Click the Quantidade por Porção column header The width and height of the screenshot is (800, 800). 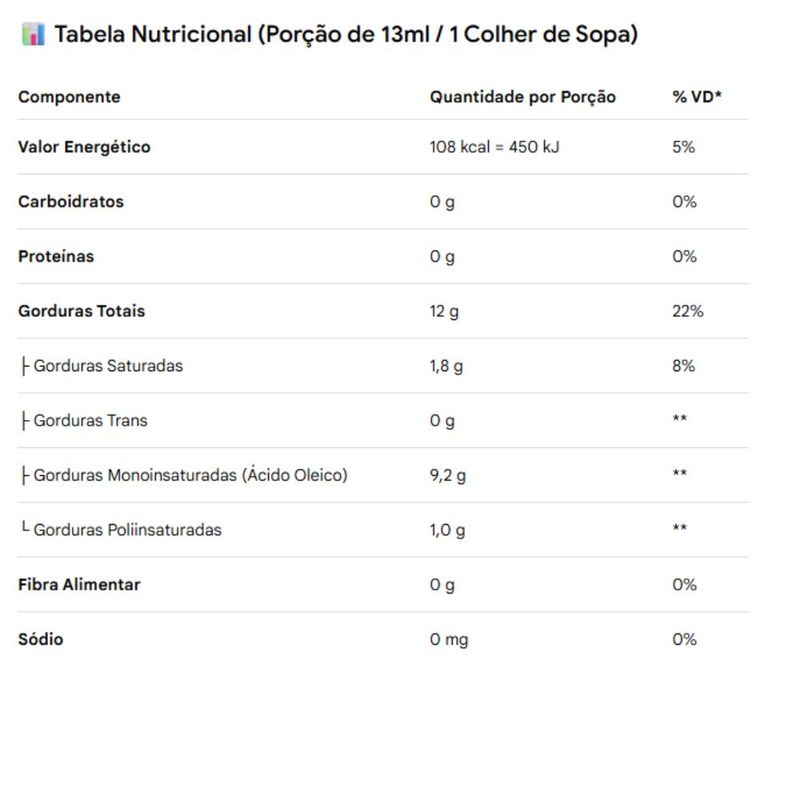[522, 96]
